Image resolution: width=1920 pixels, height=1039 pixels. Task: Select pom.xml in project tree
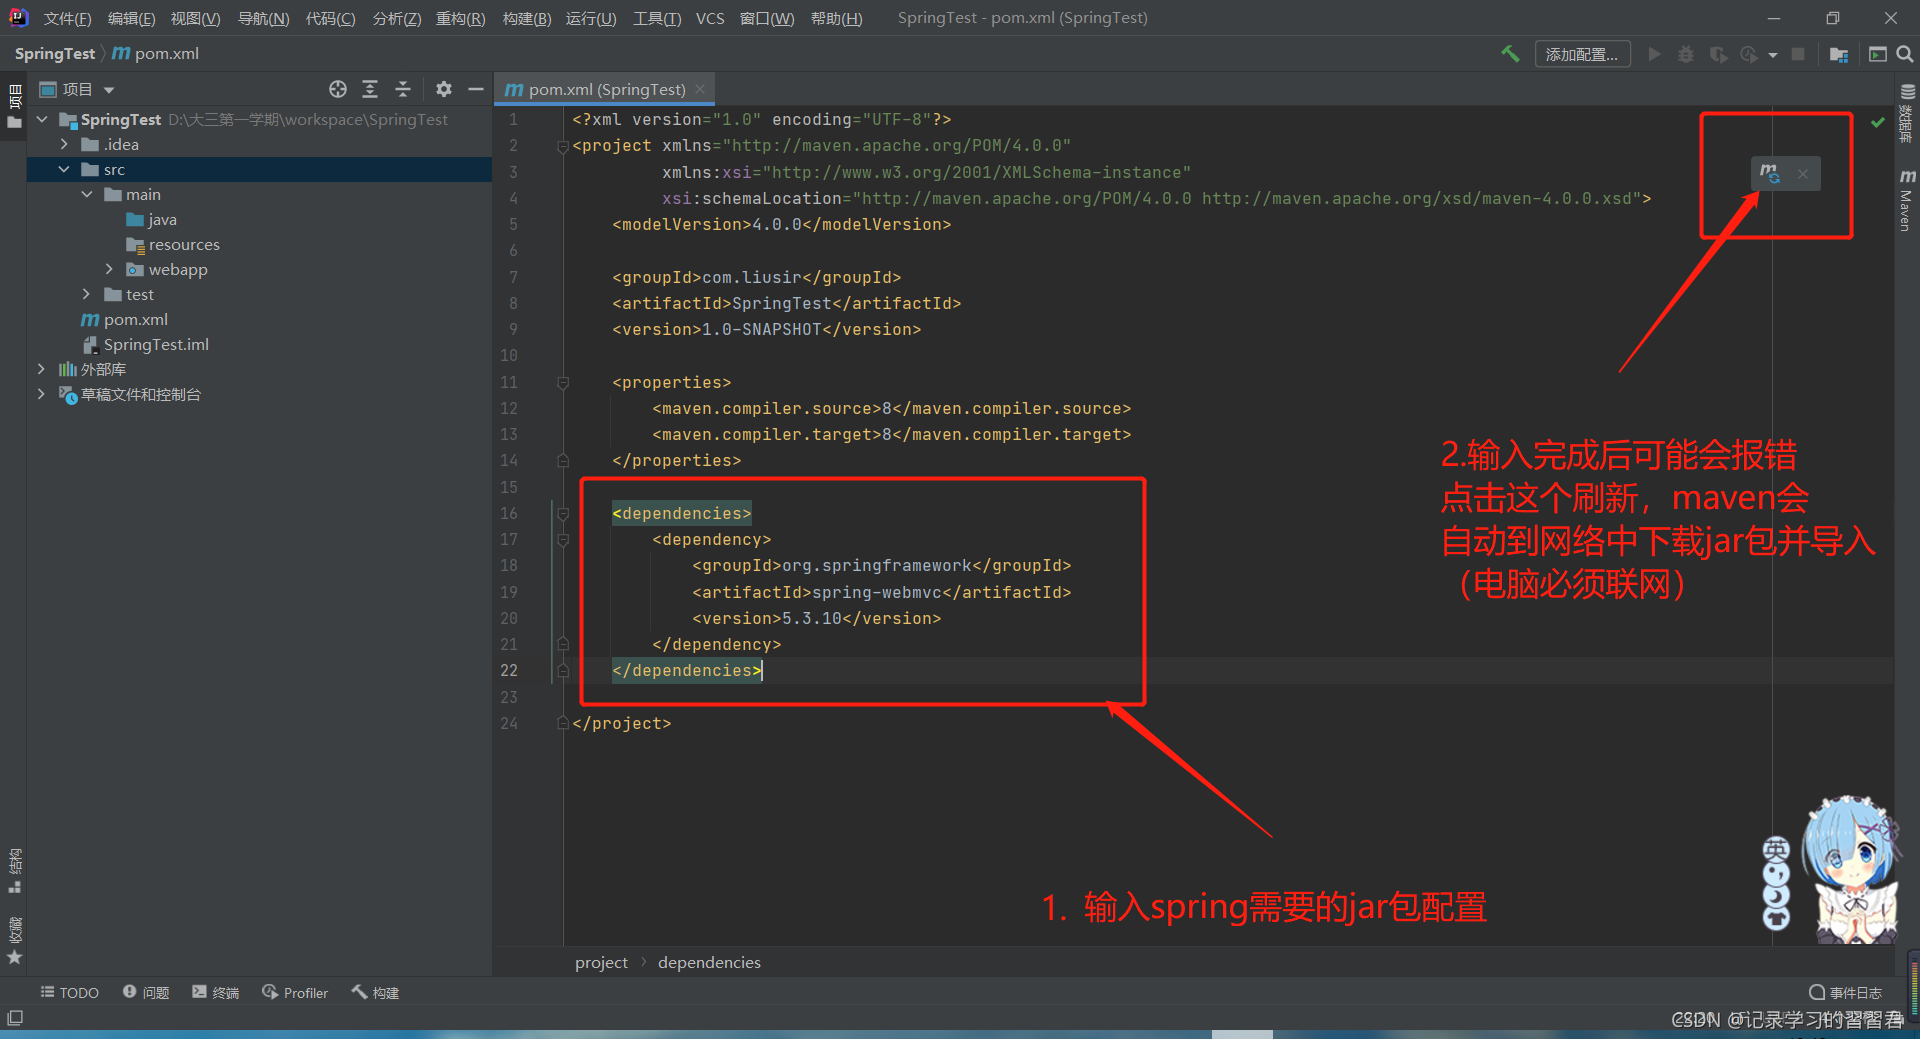[125, 319]
